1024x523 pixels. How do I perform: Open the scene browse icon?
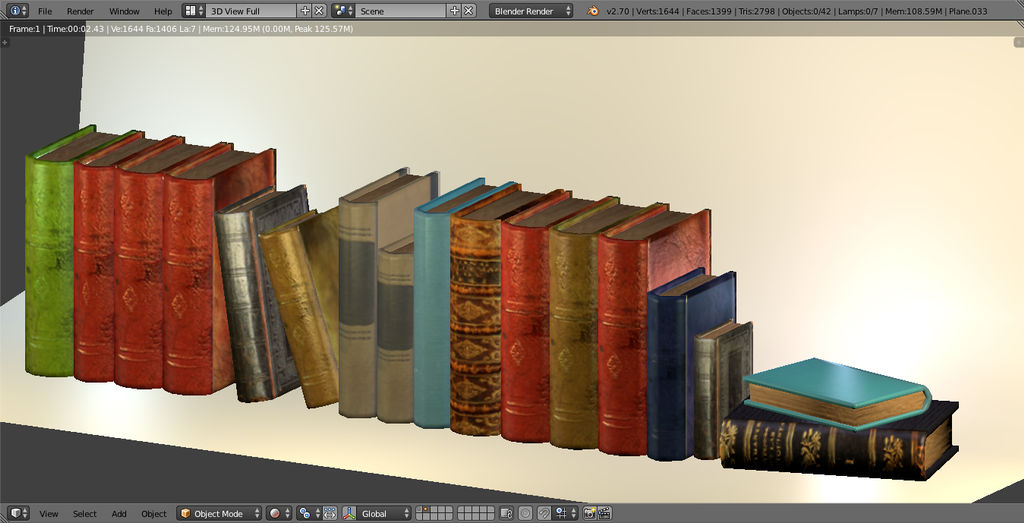[343, 10]
